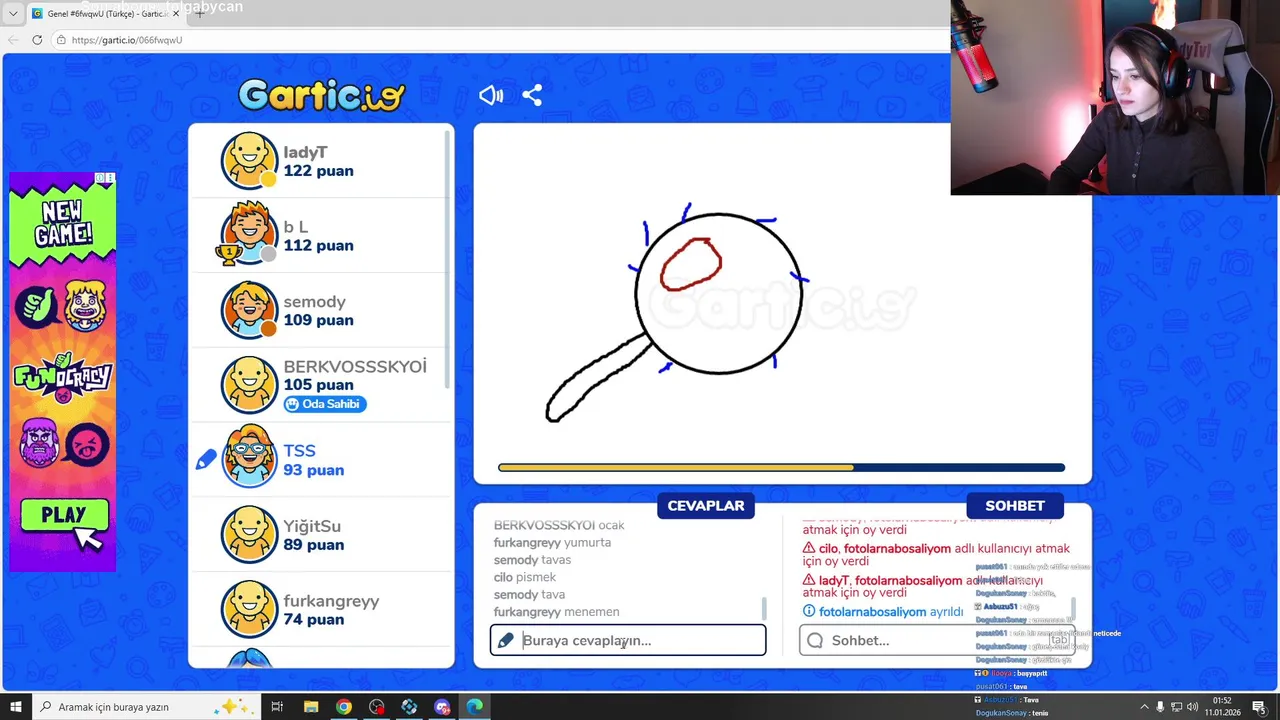
Task: Select the SOHBET tab
Action: 1015,506
